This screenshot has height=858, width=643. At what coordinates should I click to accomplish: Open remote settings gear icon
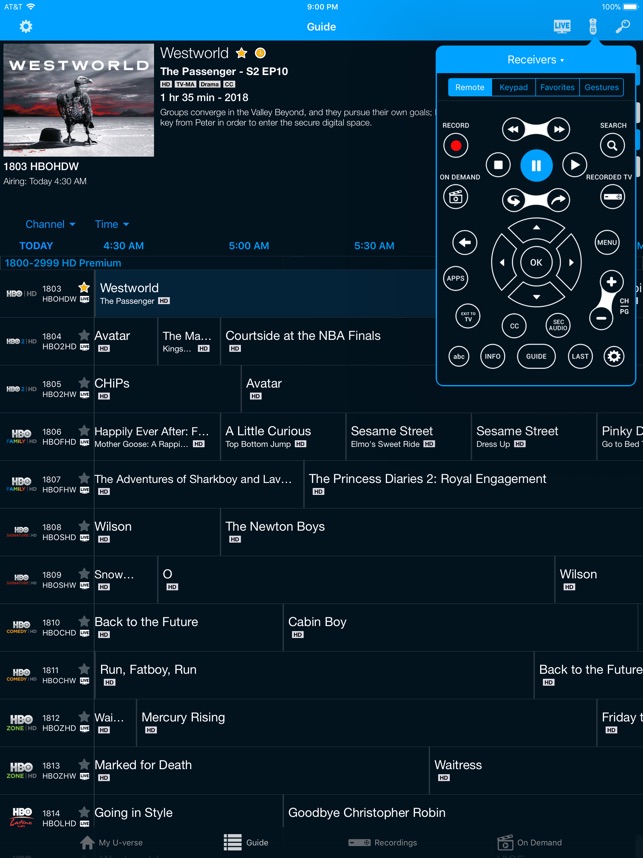tap(614, 356)
